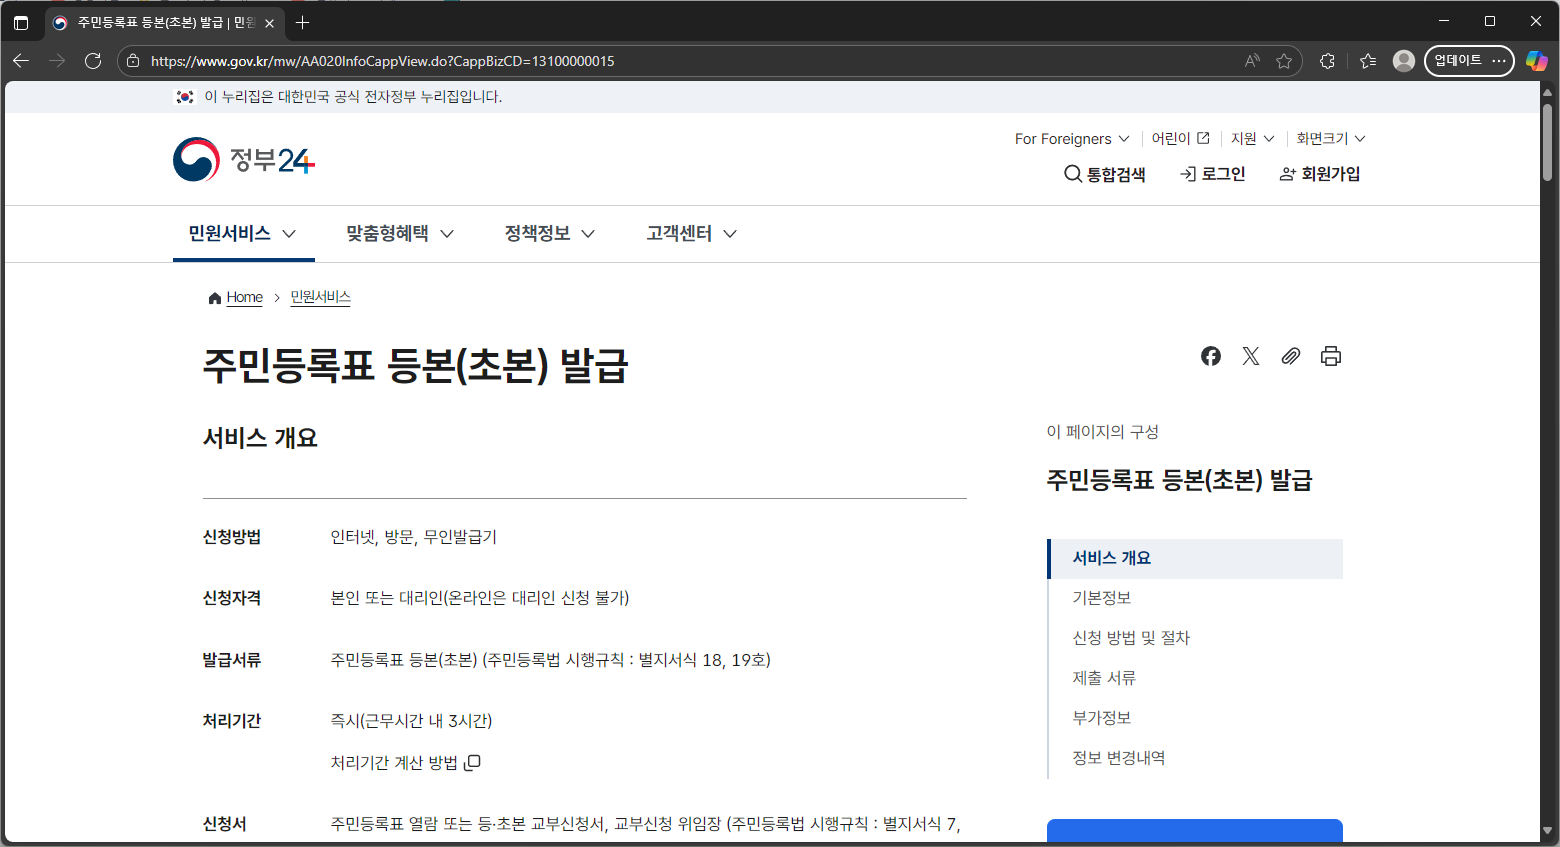1560x847 pixels.
Task: Open the 맞춤형혜택 menu
Action: (x=389, y=233)
